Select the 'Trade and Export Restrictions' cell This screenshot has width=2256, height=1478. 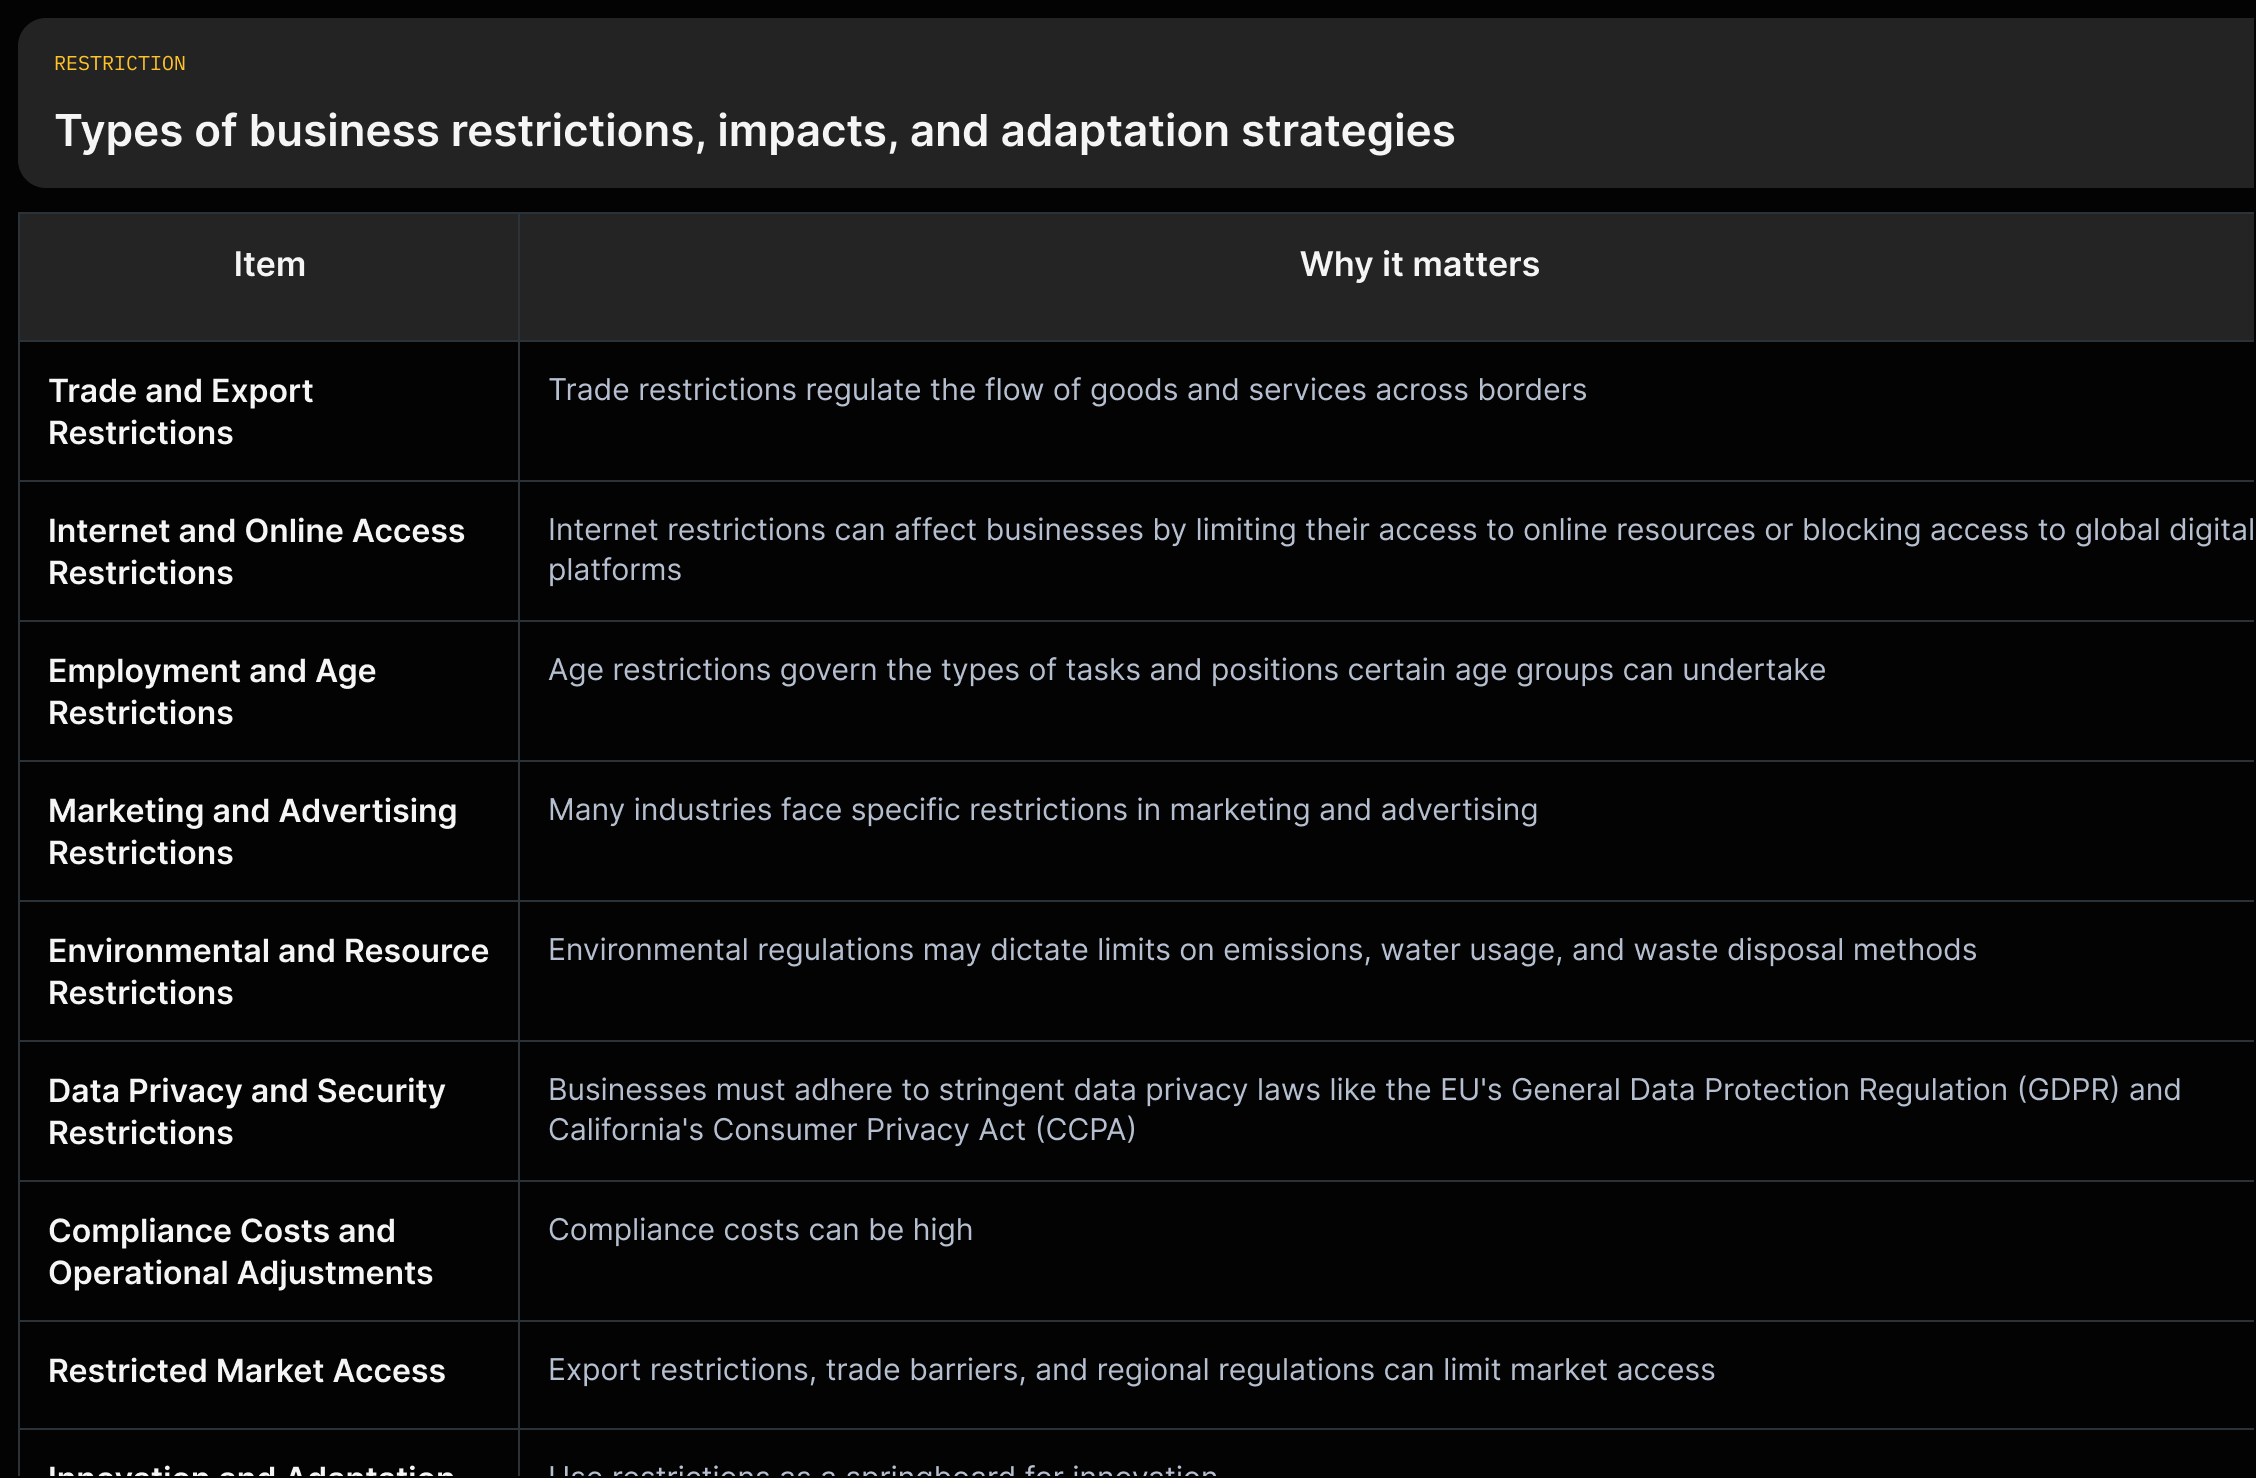click(x=269, y=411)
